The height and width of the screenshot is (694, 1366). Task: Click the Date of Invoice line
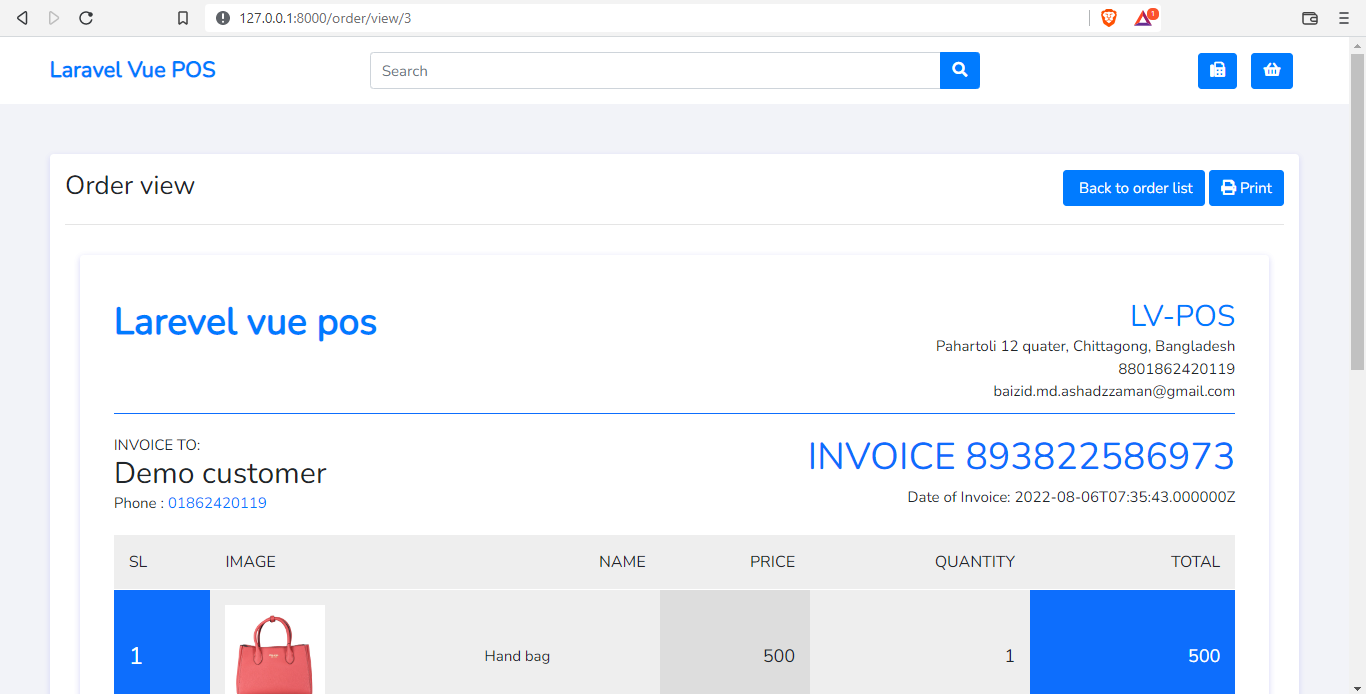point(1071,497)
